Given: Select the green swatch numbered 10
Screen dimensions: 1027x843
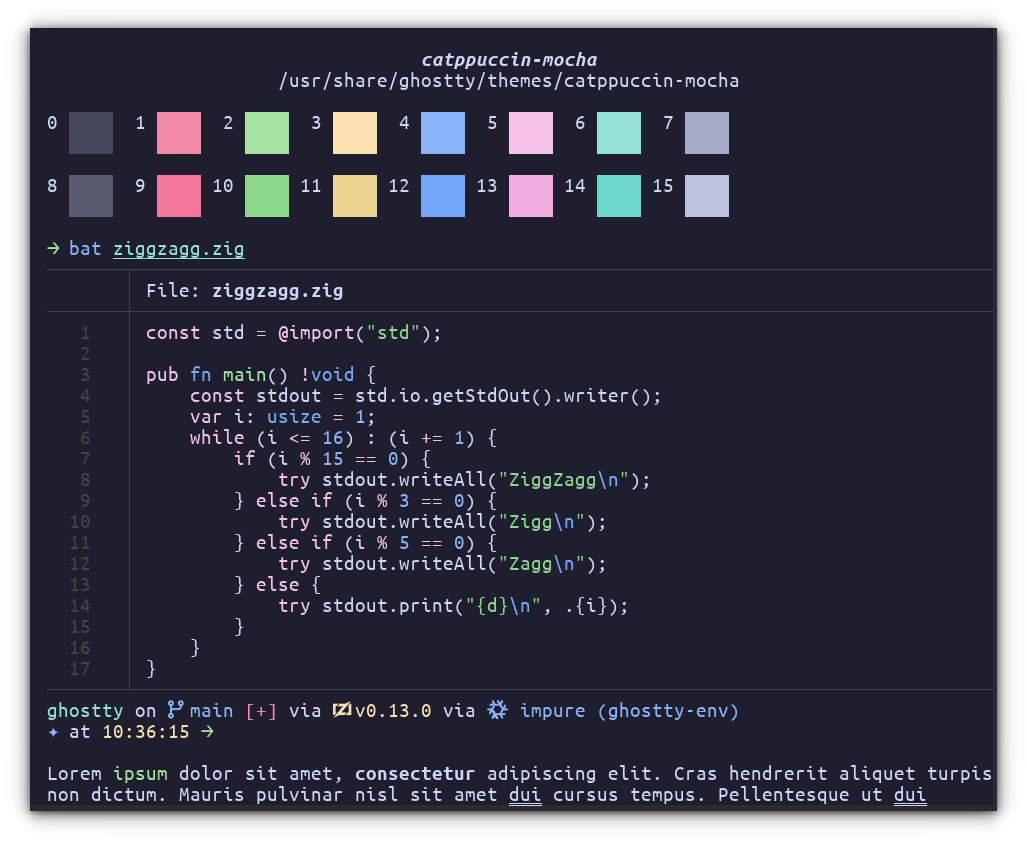Looking at the screenshot, I should (266, 196).
